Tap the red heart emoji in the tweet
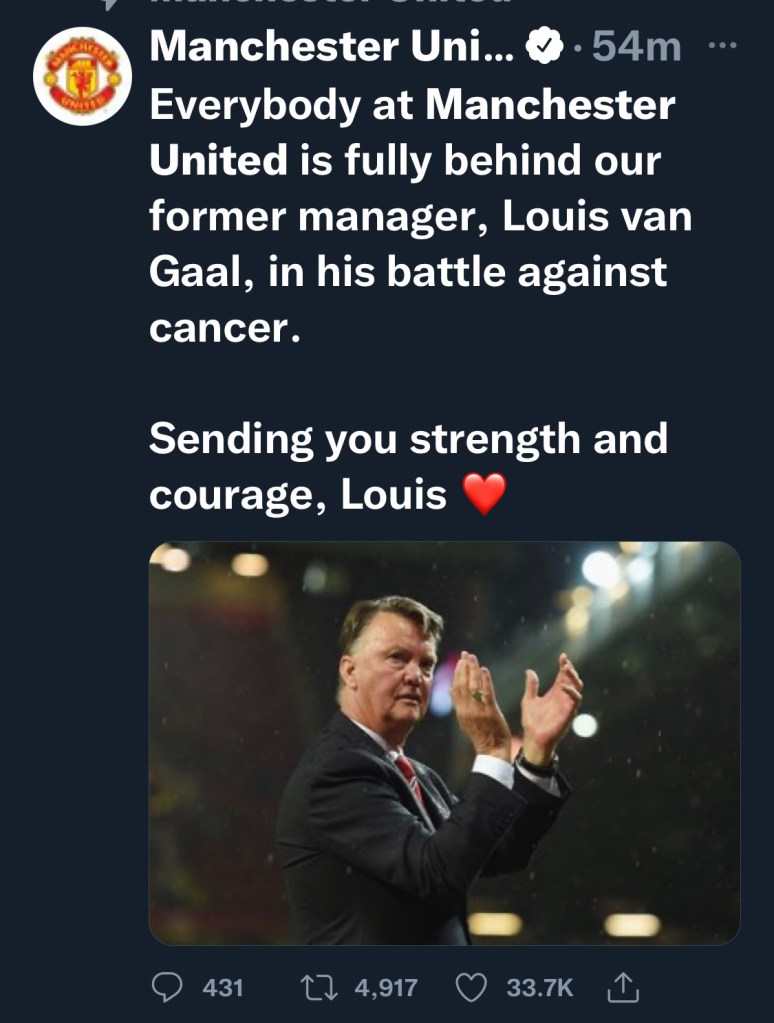774x1023 pixels. pyautogui.click(x=485, y=495)
